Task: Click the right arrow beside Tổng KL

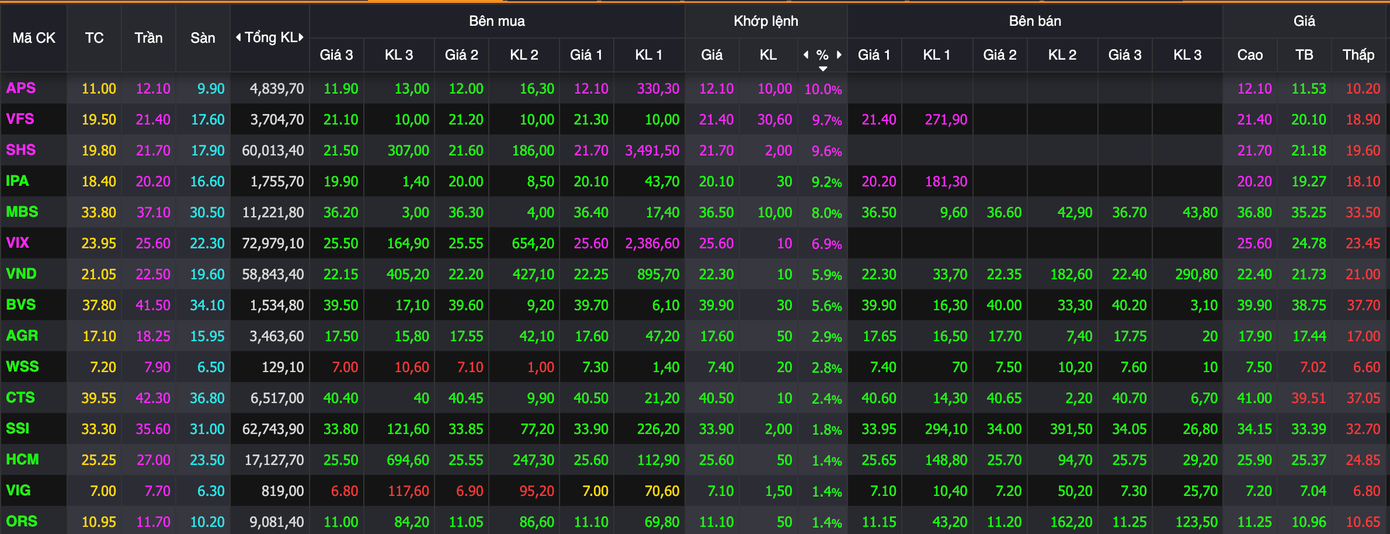Action: (302, 37)
